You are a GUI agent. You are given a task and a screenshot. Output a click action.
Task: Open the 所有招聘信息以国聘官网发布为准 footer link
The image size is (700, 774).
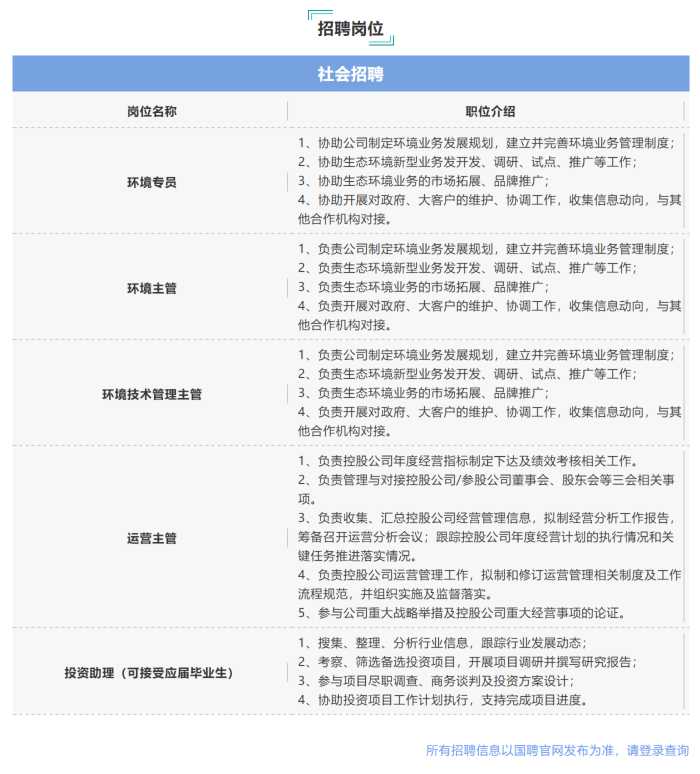[557, 750]
